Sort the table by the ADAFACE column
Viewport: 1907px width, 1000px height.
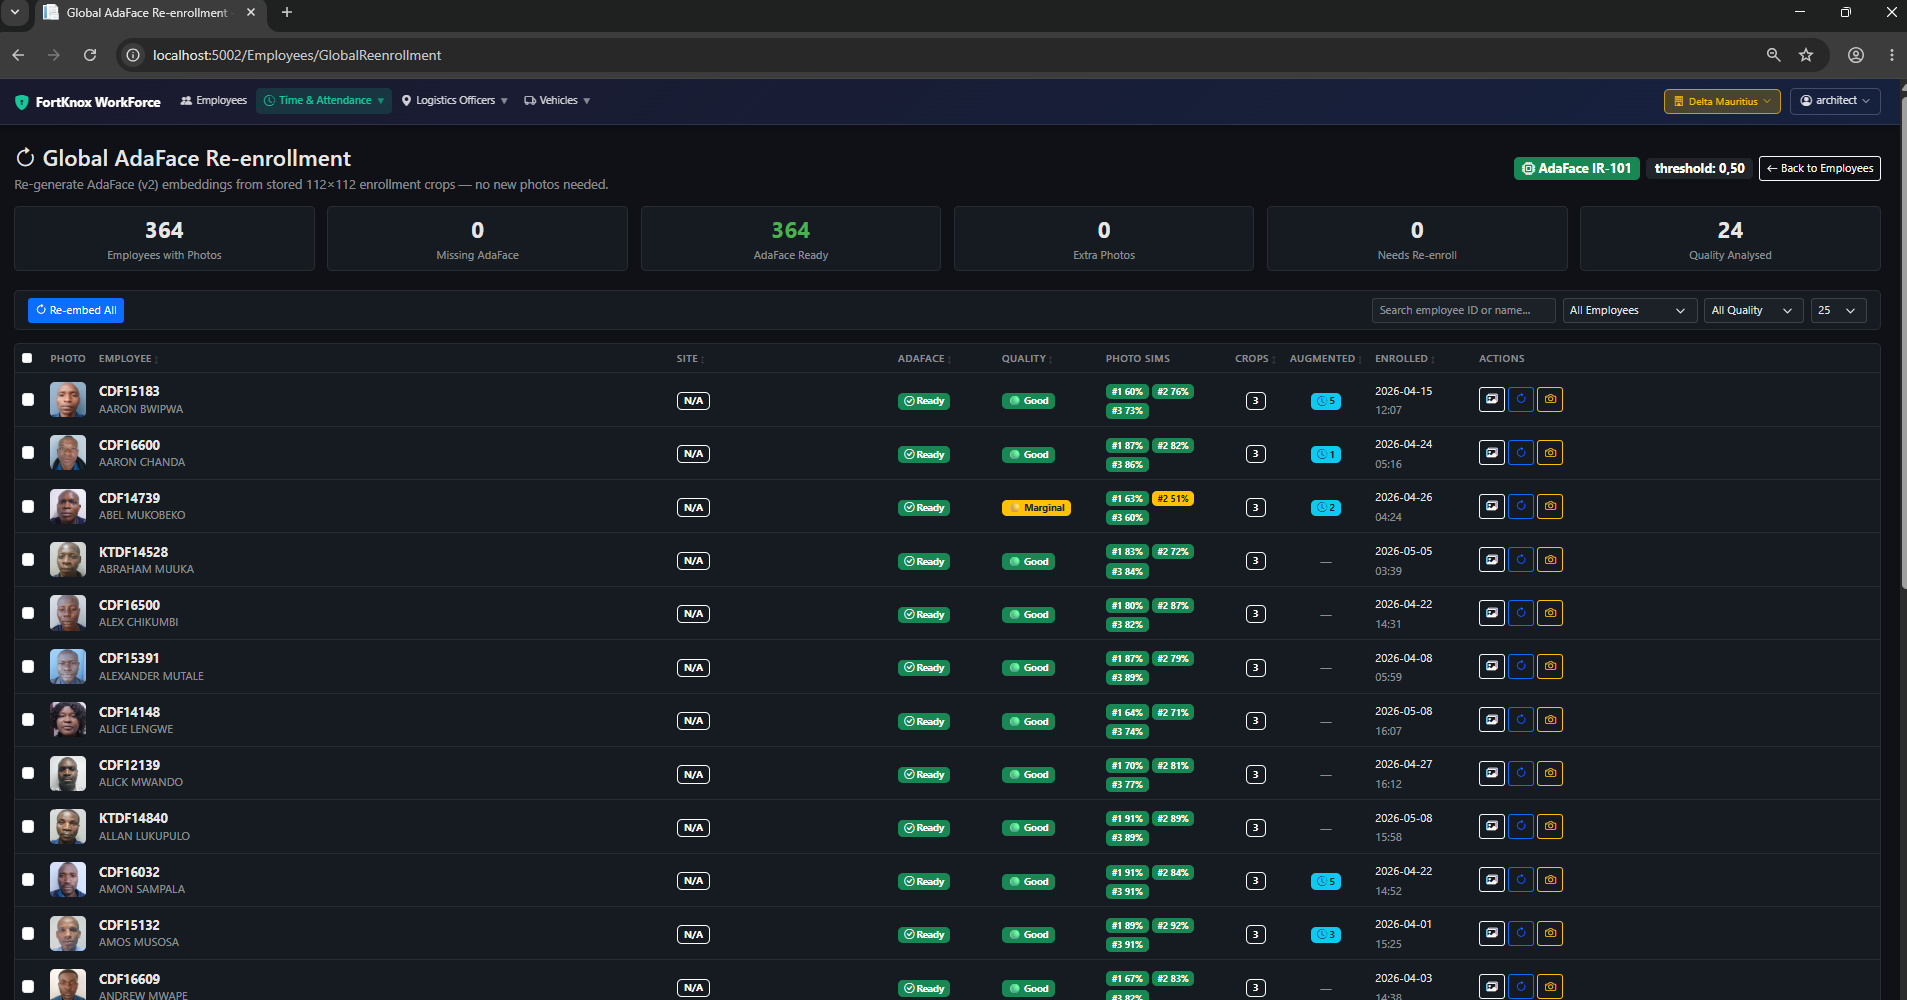pyautogui.click(x=924, y=359)
